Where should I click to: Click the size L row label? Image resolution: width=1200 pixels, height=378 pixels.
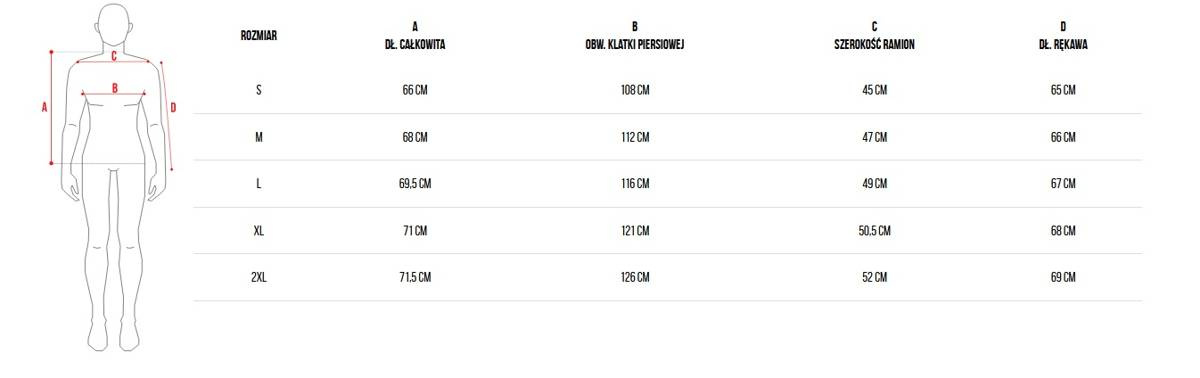(259, 183)
